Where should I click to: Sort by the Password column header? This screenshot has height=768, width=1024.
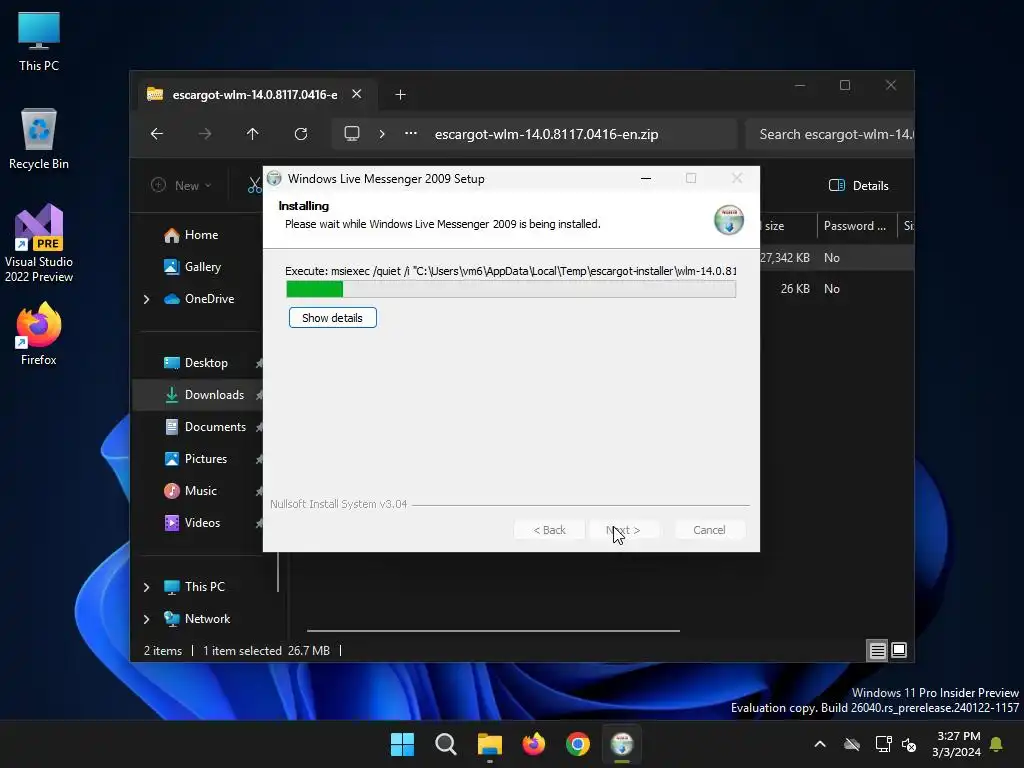coord(856,226)
